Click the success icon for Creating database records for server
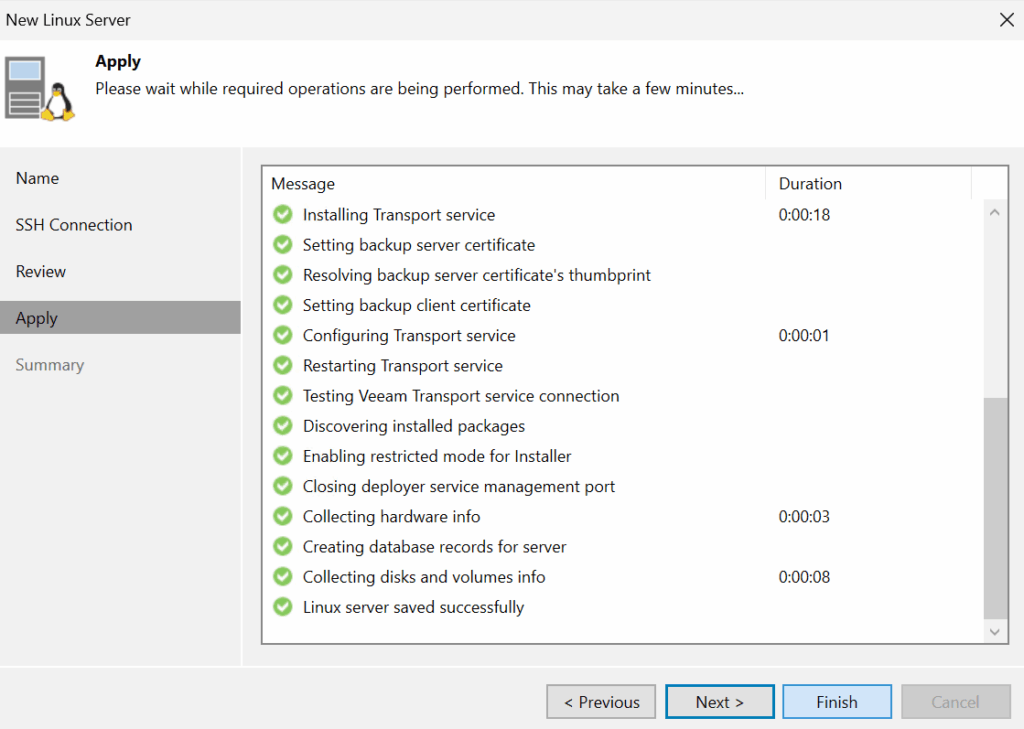Screen dimensions: 1024x729 [283, 546]
